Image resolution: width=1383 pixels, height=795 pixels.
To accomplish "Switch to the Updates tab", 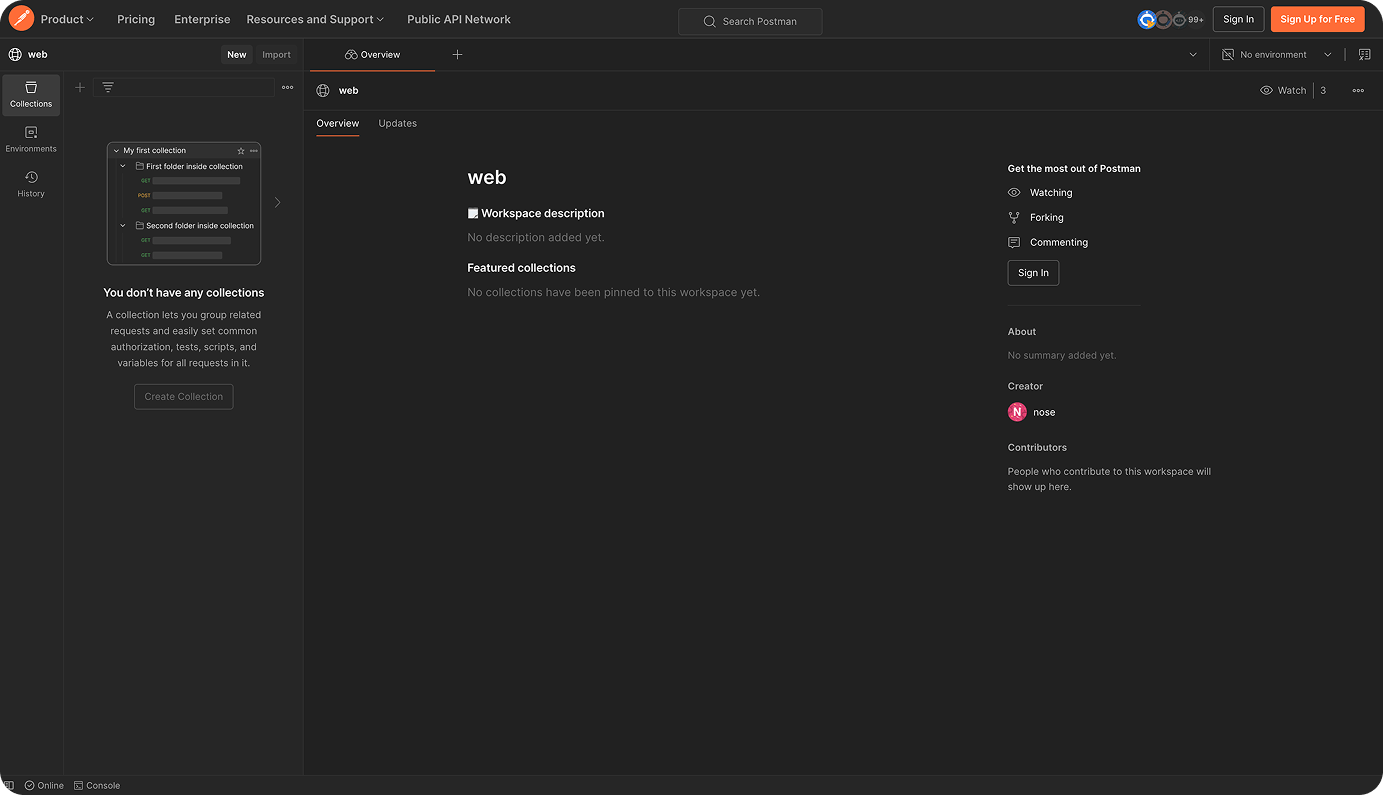I will point(397,123).
